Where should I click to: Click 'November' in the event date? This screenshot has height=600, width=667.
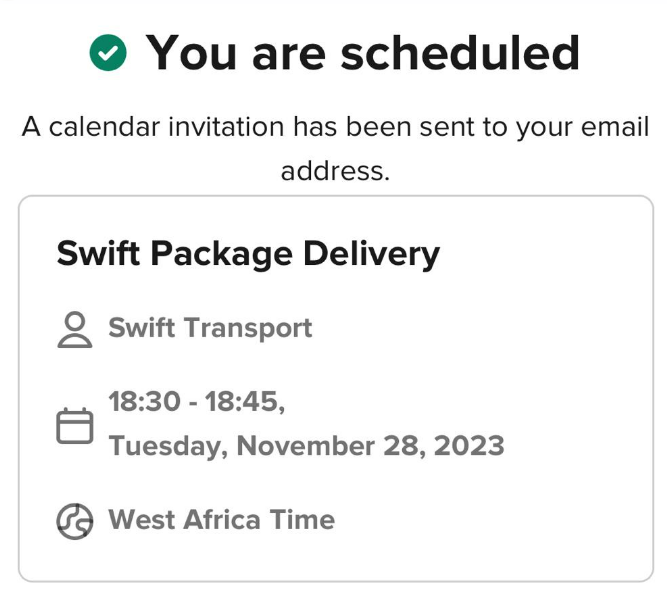click(306, 446)
